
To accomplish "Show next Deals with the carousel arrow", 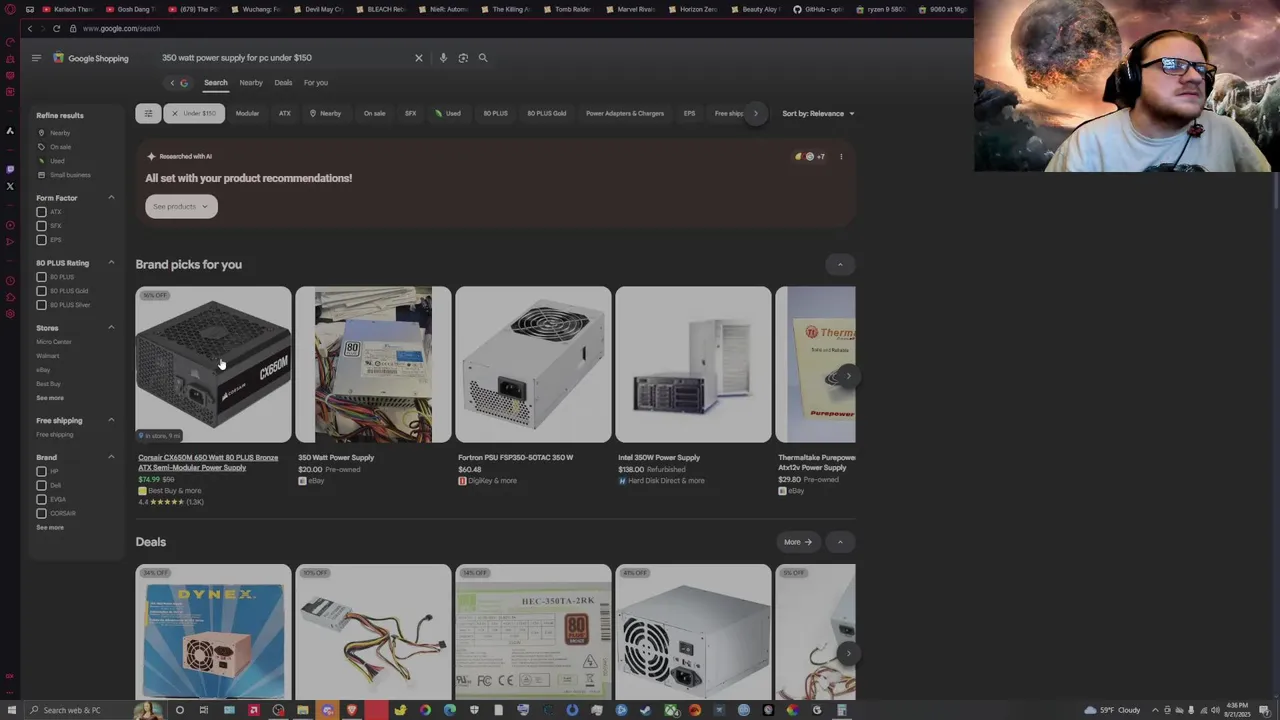I will 848,654.
